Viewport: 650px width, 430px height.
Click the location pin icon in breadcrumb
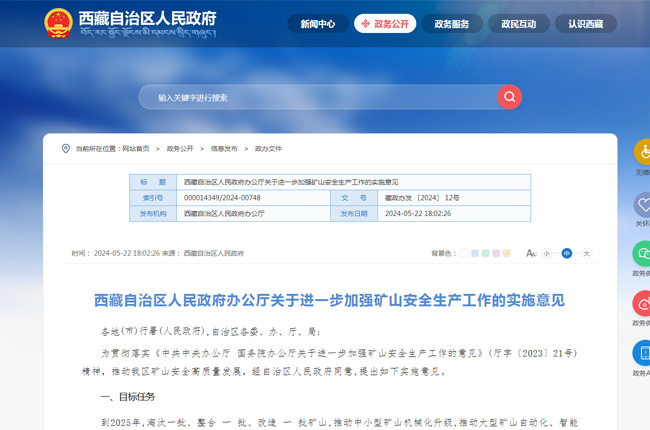pyautogui.click(x=66, y=148)
